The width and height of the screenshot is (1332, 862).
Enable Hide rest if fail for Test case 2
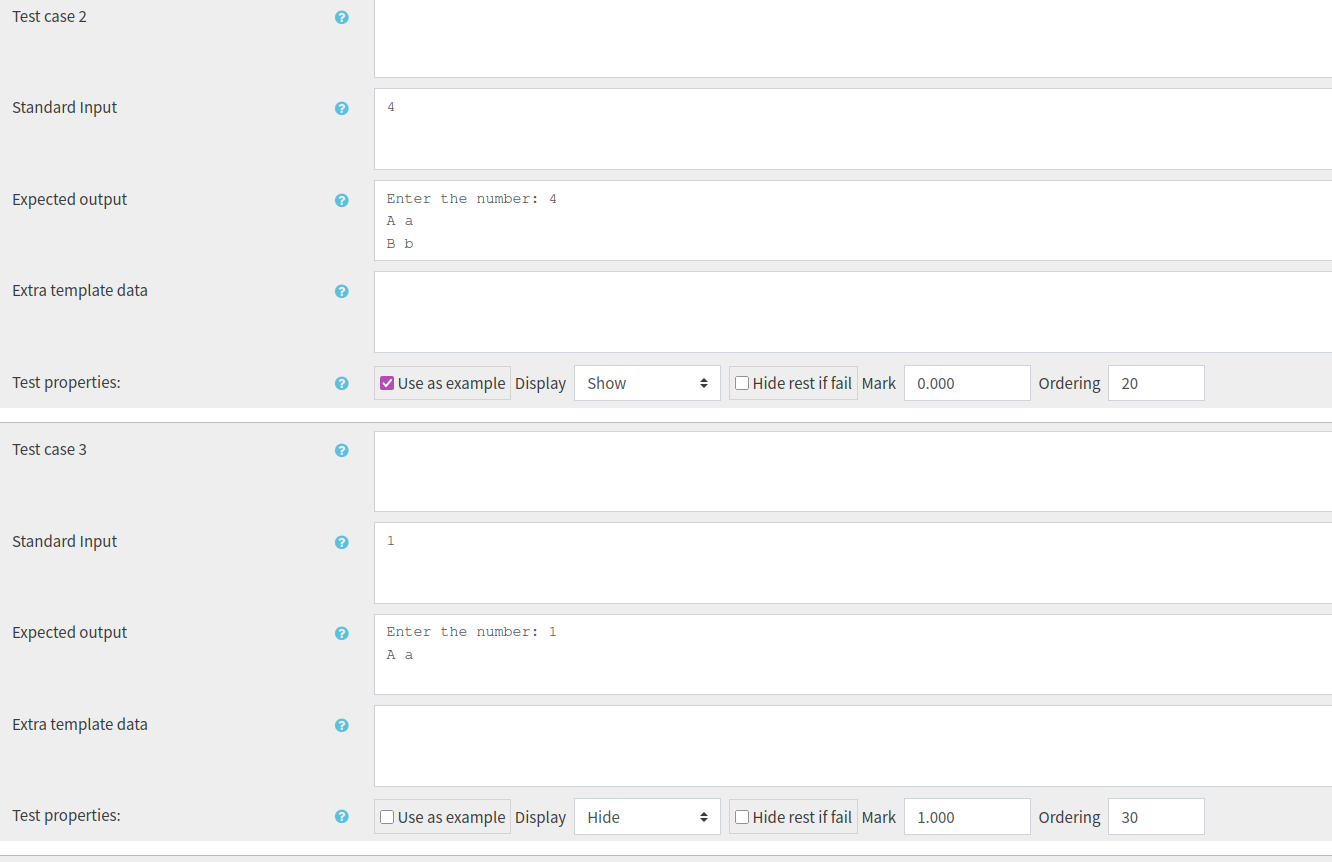point(741,383)
